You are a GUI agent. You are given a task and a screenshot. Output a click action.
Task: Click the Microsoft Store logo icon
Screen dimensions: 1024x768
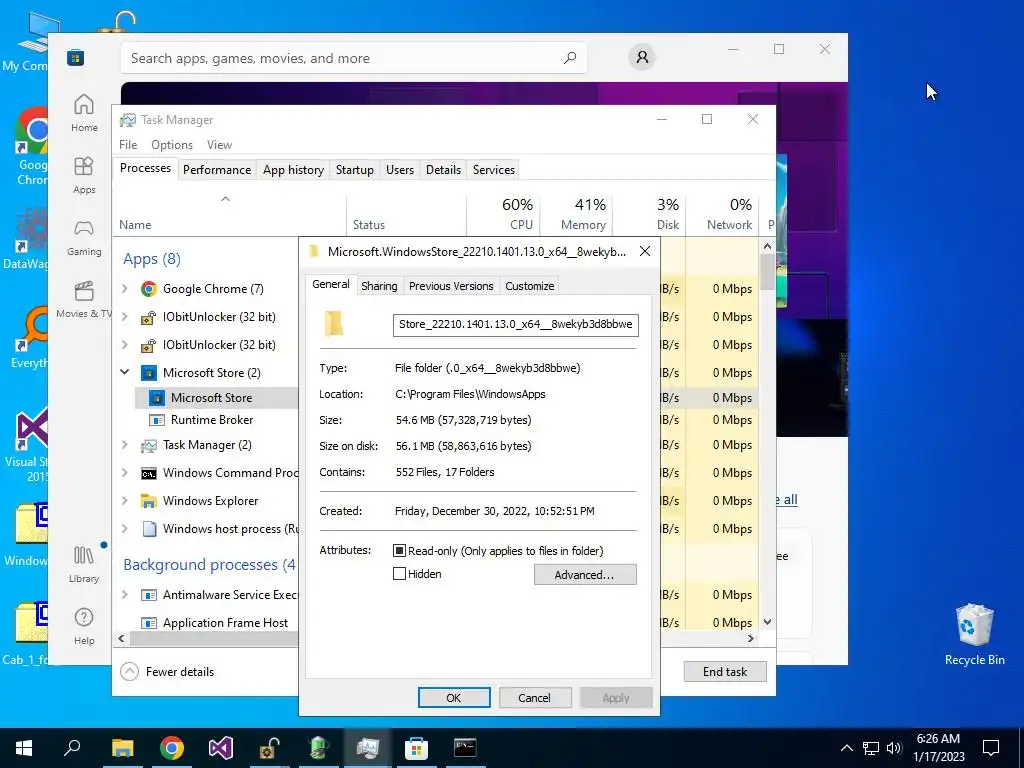click(x=76, y=57)
